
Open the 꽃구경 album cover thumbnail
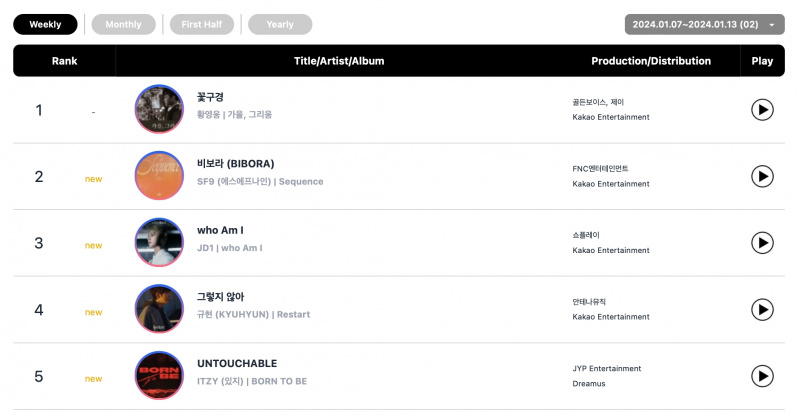coord(159,109)
